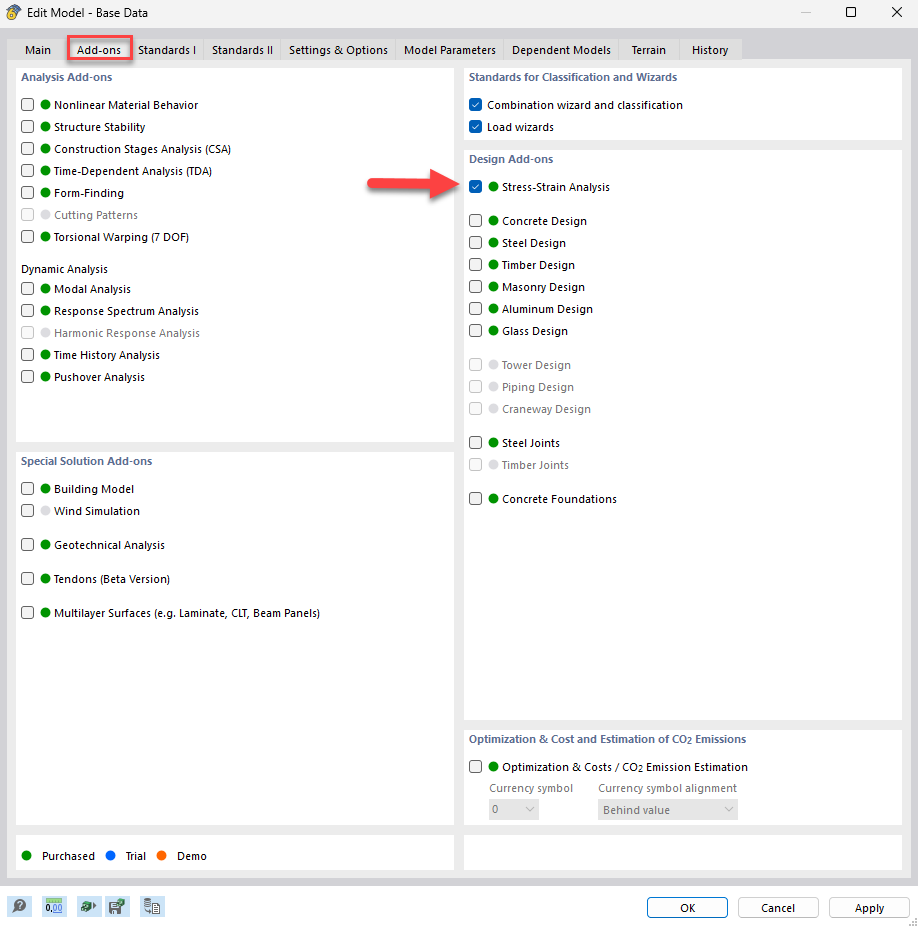This screenshot has width=918, height=926.
Task: Click the 'Standards for Classification and Wizards' heading
Action: pyautogui.click(x=573, y=77)
